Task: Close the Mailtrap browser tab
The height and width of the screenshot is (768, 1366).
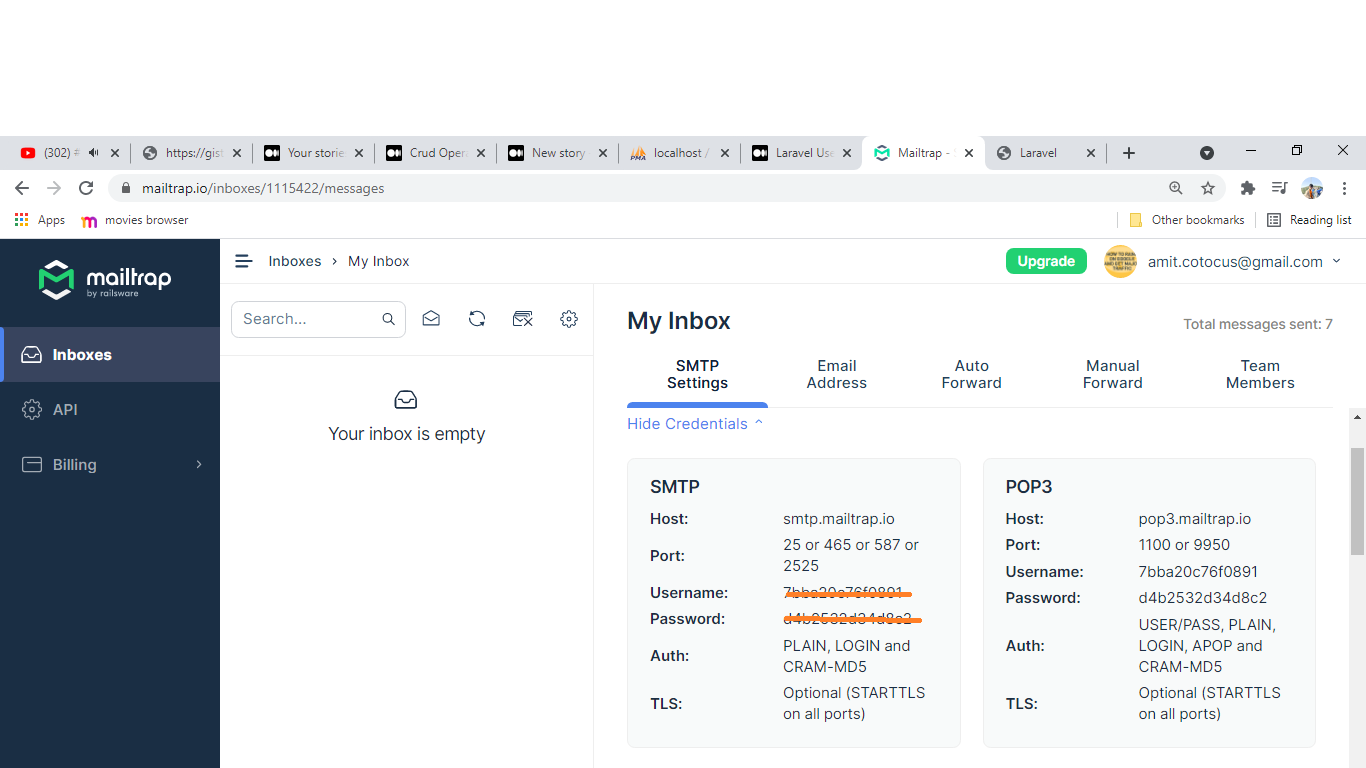Action: click(x=968, y=153)
